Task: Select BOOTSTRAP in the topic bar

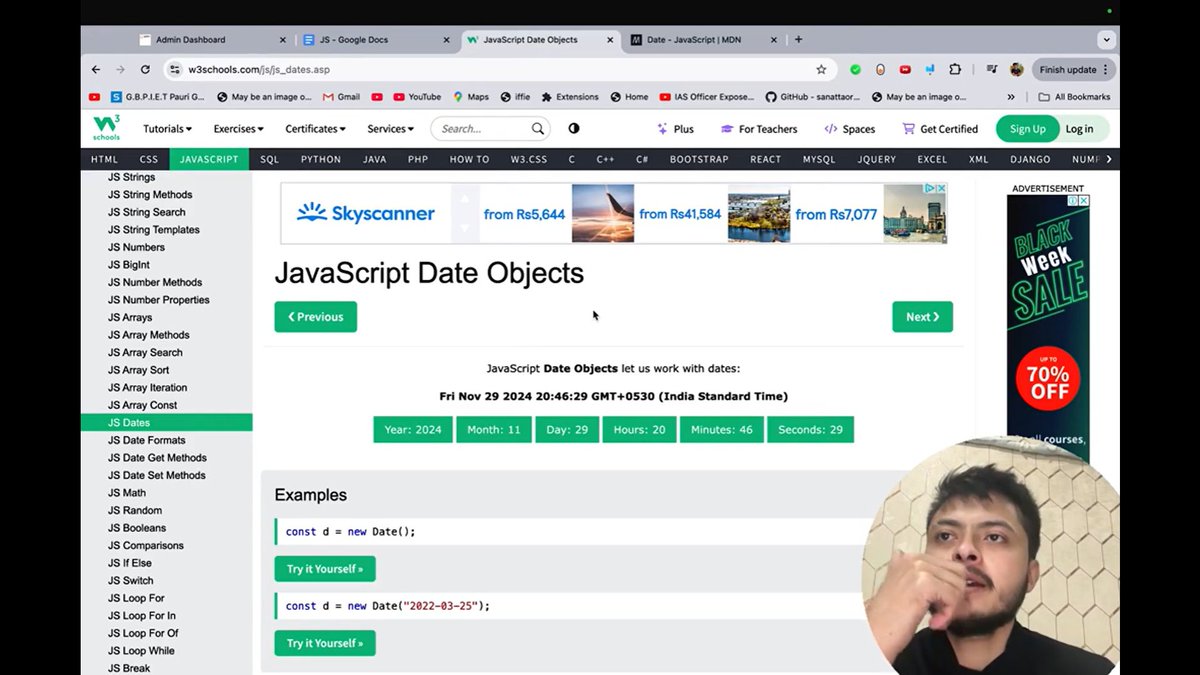Action: coord(699,159)
